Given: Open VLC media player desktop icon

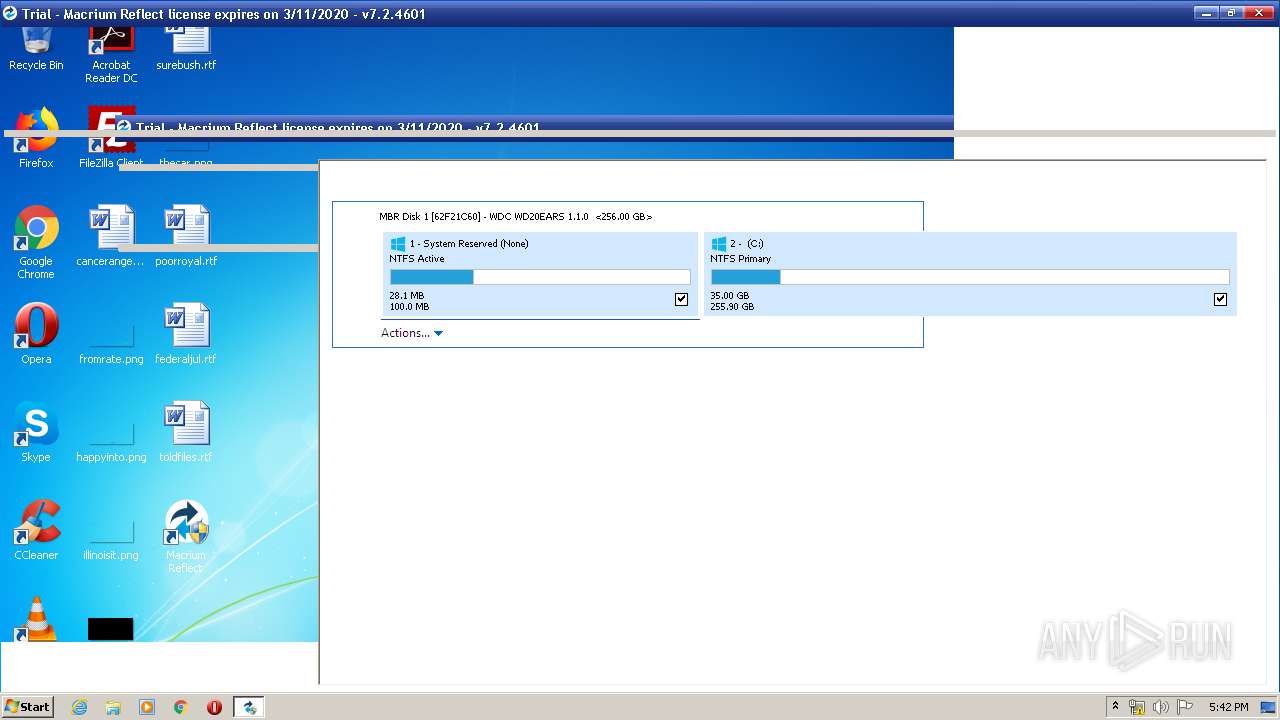Looking at the screenshot, I should pos(36,618).
